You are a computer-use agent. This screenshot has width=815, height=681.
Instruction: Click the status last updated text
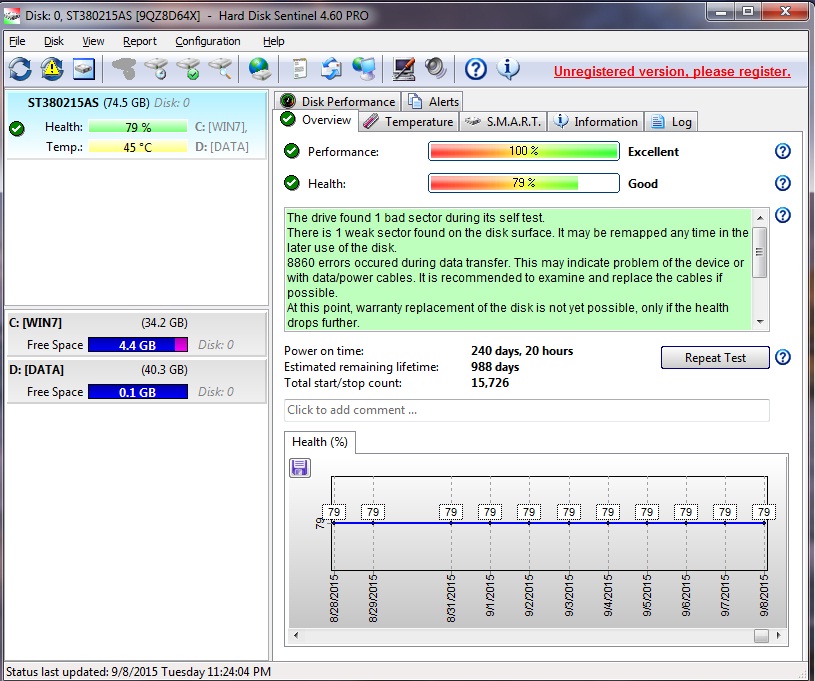[138, 672]
